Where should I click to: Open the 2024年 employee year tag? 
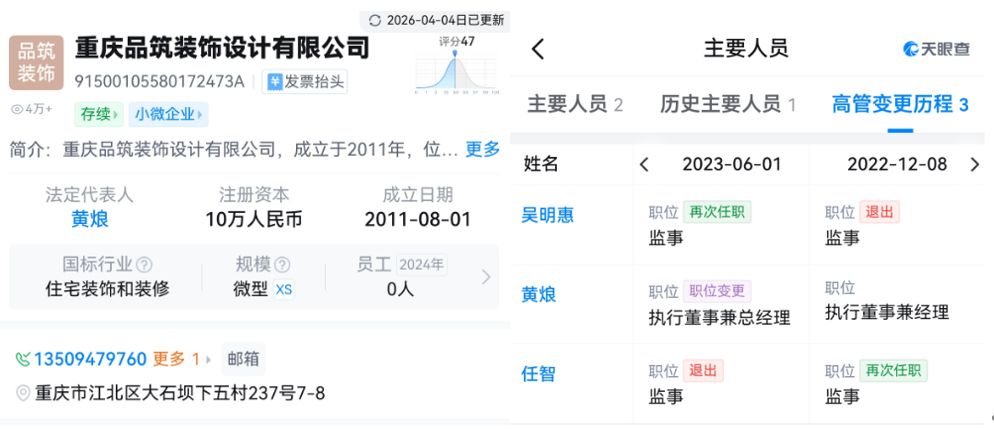422,264
